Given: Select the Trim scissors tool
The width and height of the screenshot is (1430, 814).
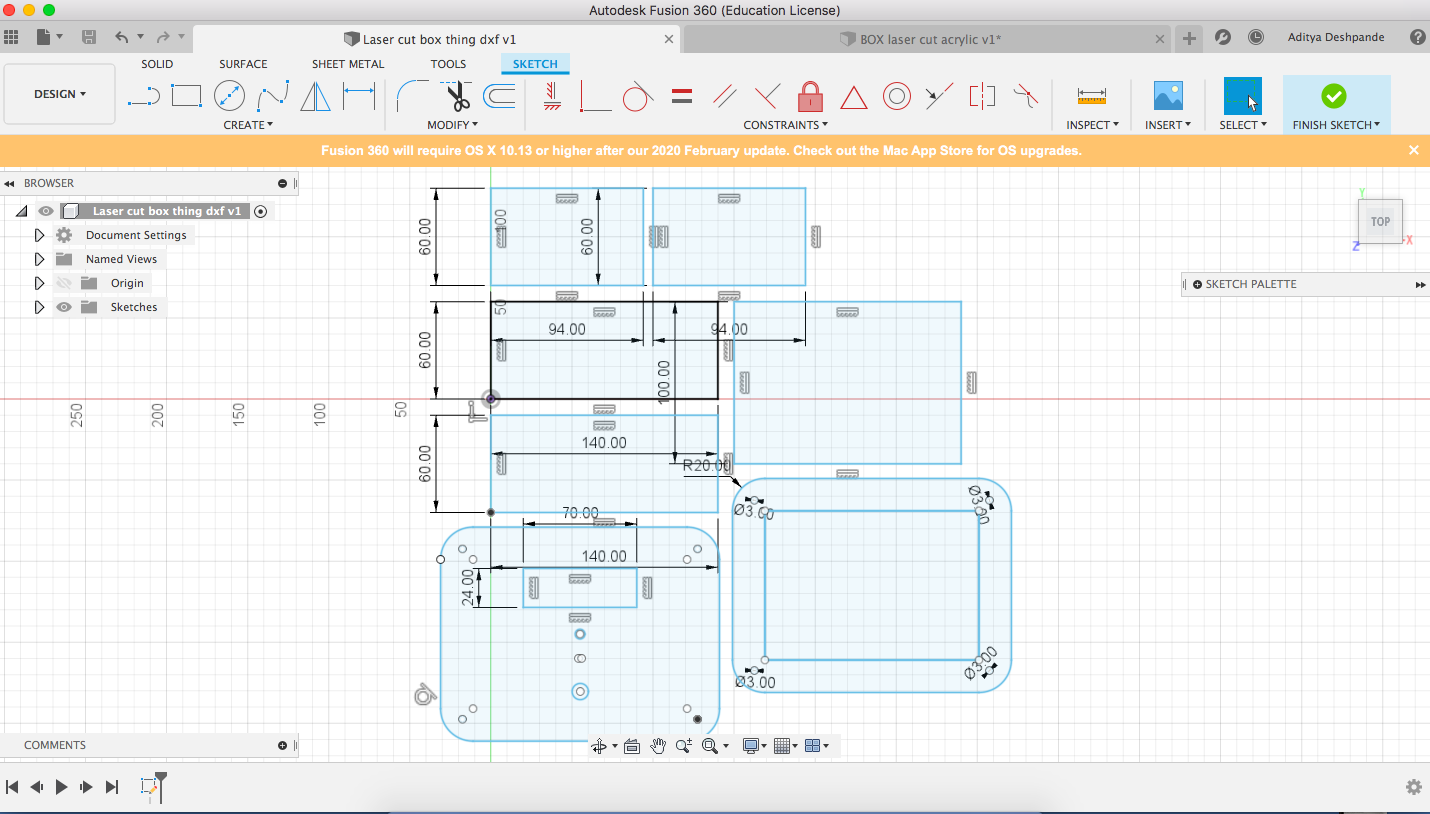Looking at the screenshot, I should (457, 96).
